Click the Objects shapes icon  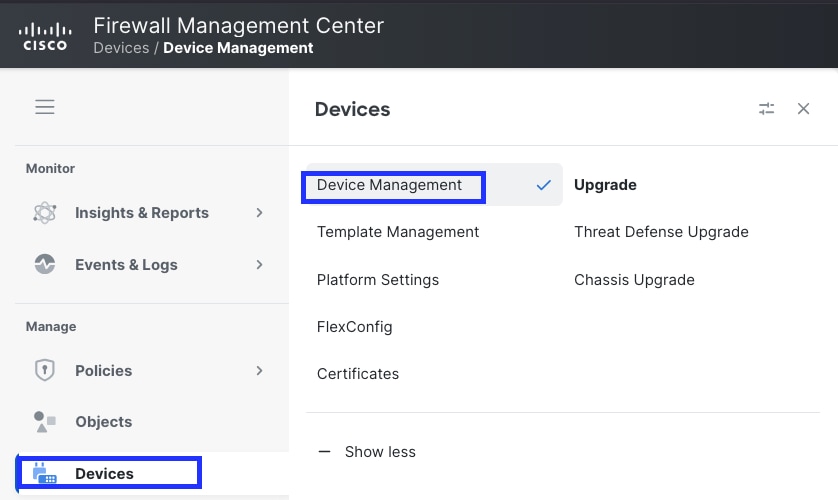45,421
